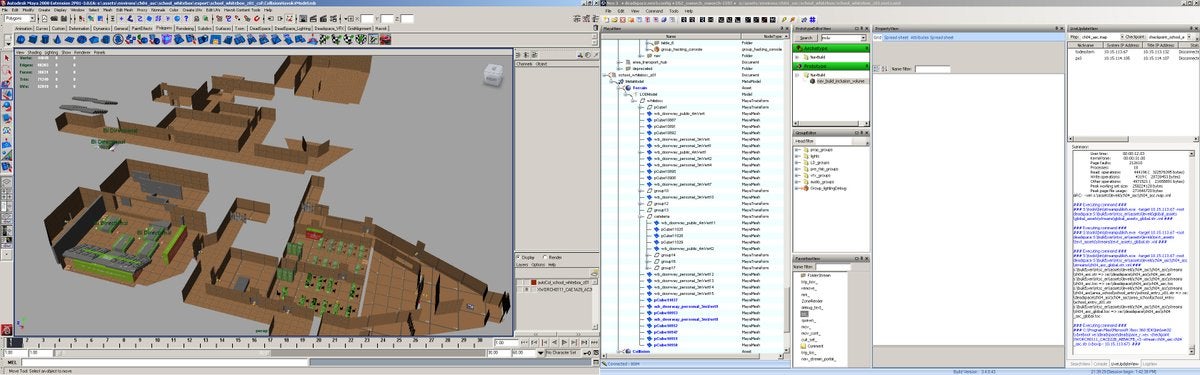Select nav_build_inclusion_volume prototype
This screenshot has width=1200, height=375.
click(x=841, y=80)
